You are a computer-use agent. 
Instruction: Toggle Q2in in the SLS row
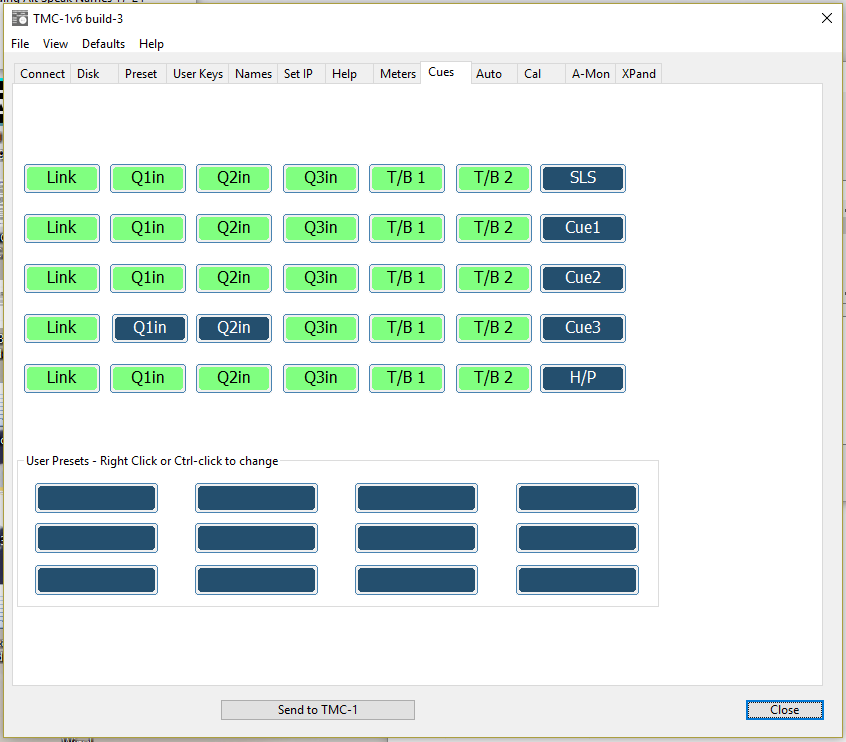234,178
